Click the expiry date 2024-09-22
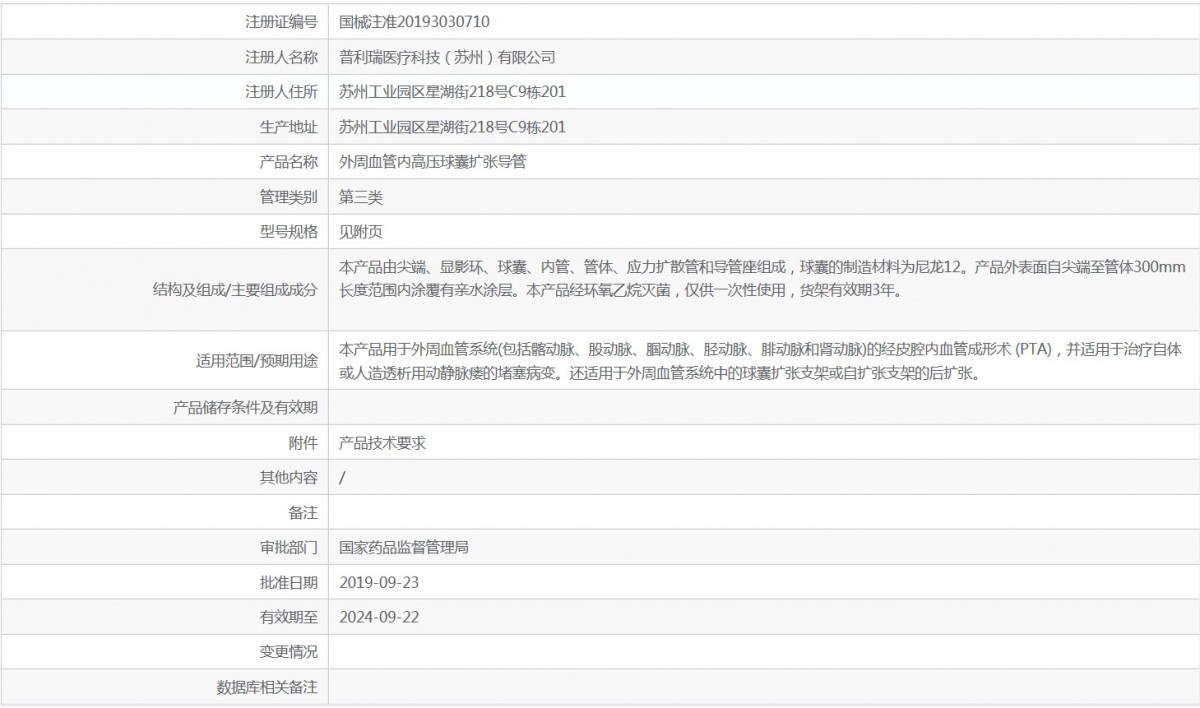Image resolution: width=1200 pixels, height=708 pixels. coord(379,617)
